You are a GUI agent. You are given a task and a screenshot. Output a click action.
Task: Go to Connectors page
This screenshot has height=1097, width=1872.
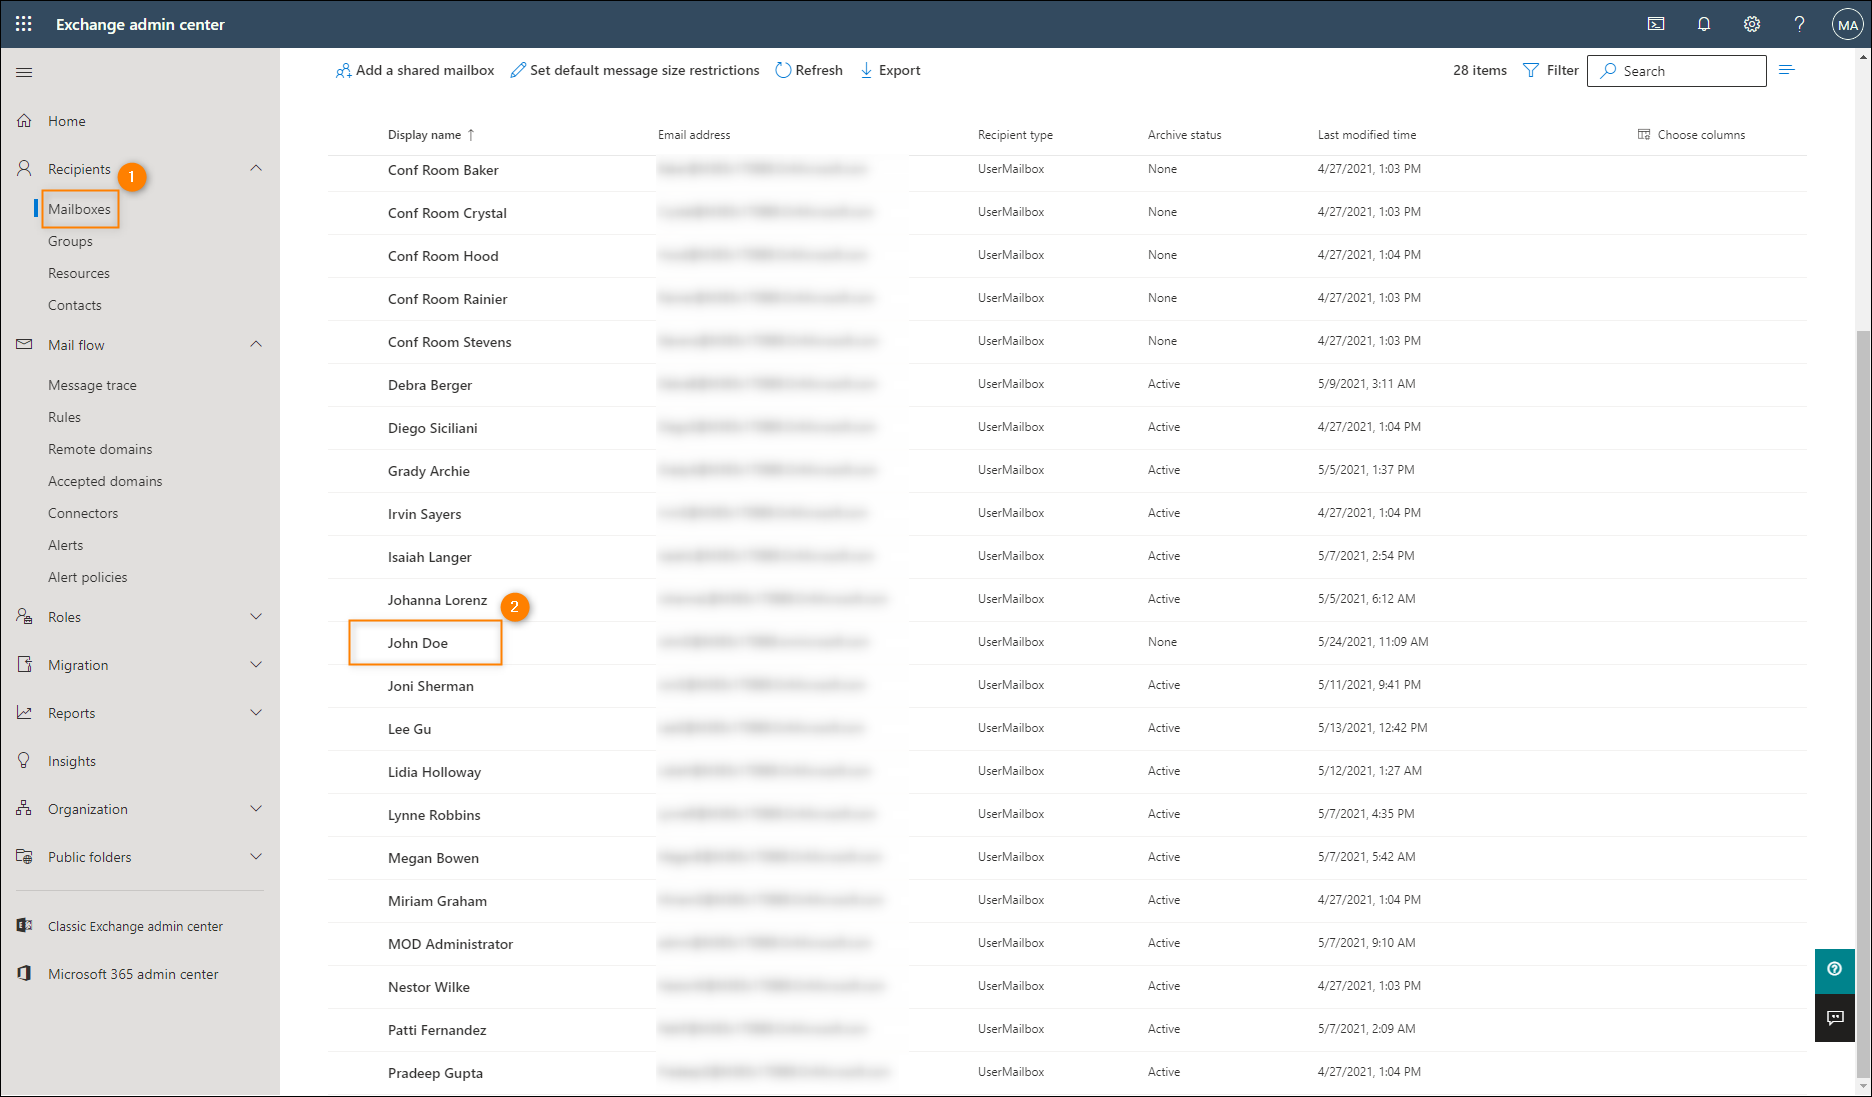coord(83,513)
